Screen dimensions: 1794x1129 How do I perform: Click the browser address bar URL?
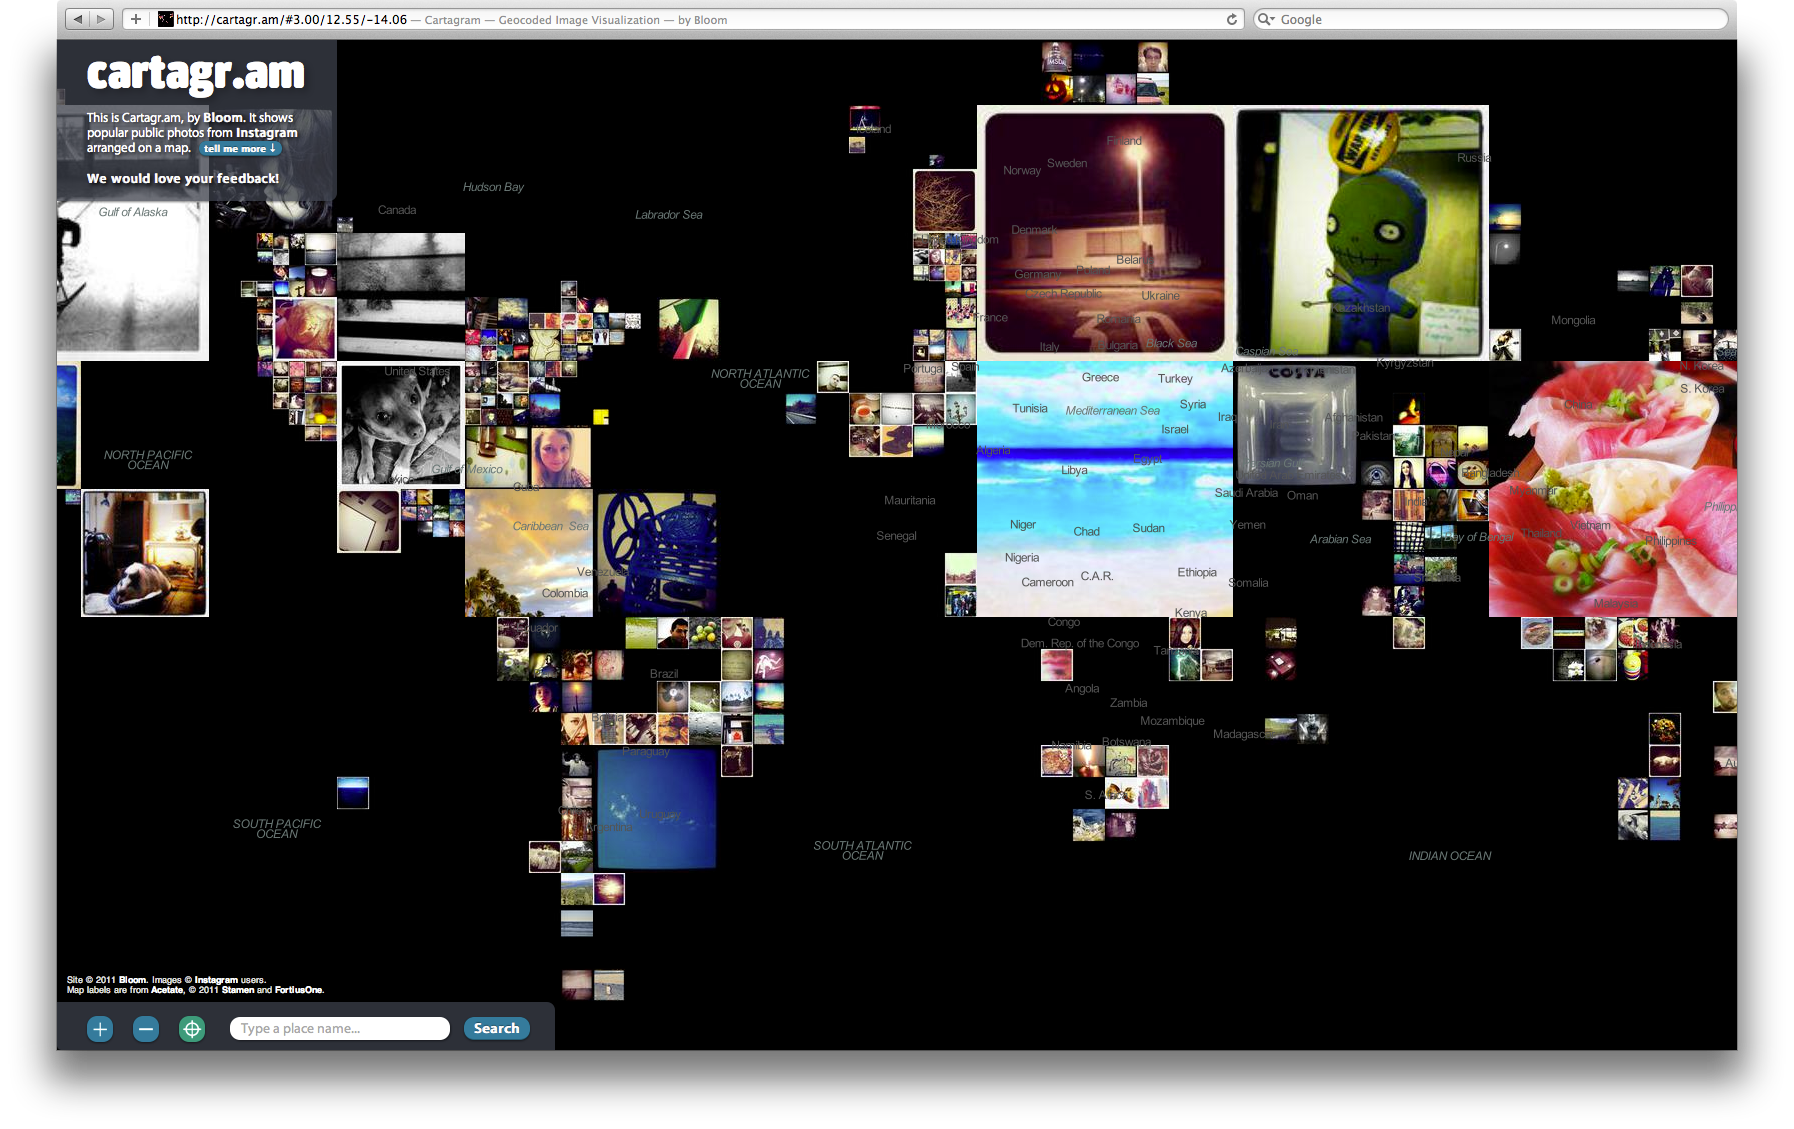pyautogui.click(x=292, y=20)
